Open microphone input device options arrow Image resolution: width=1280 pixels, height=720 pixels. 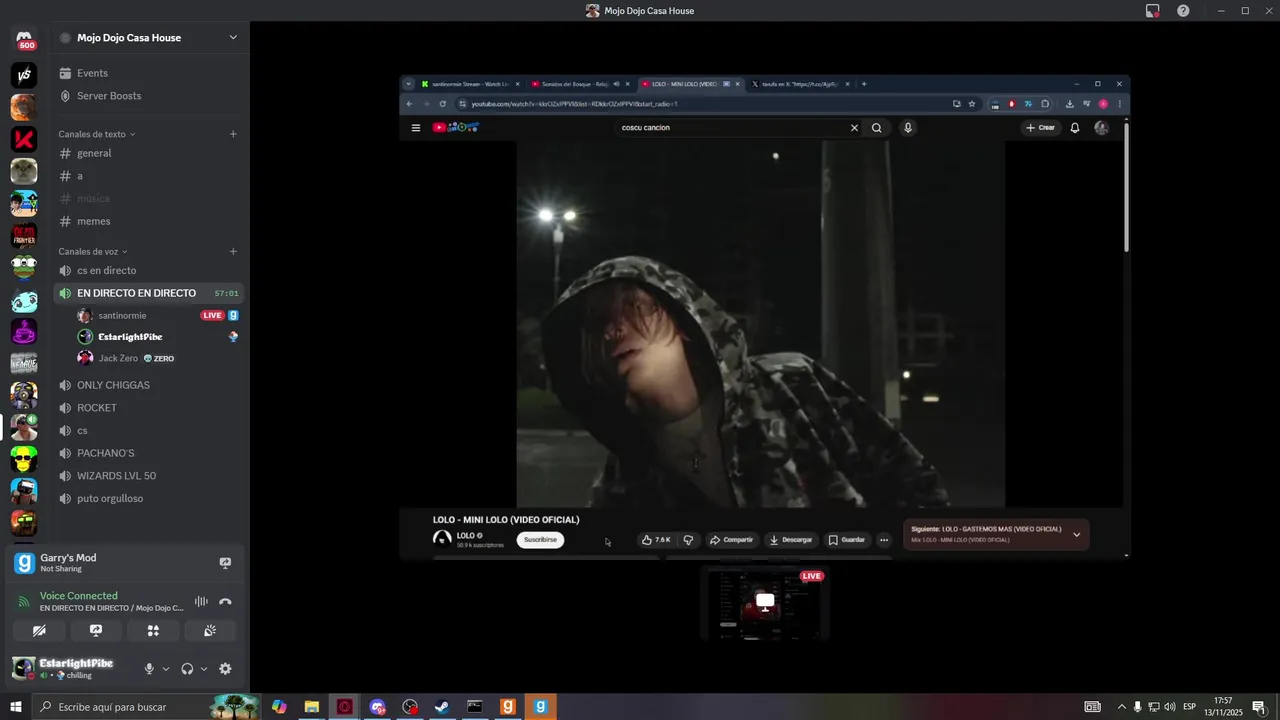(x=166, y=669)
